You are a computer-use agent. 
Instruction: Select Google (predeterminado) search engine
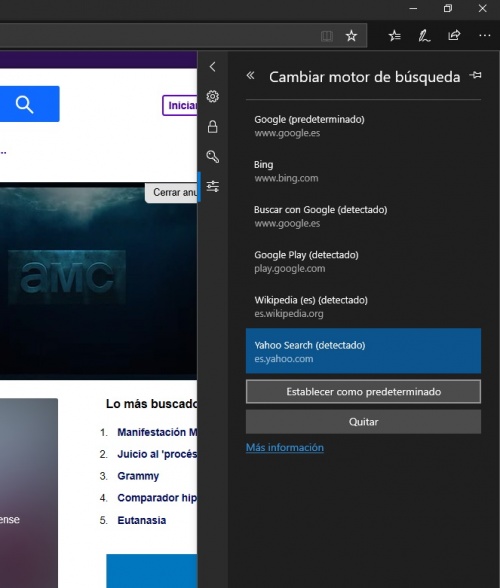[x=363, y=126]
